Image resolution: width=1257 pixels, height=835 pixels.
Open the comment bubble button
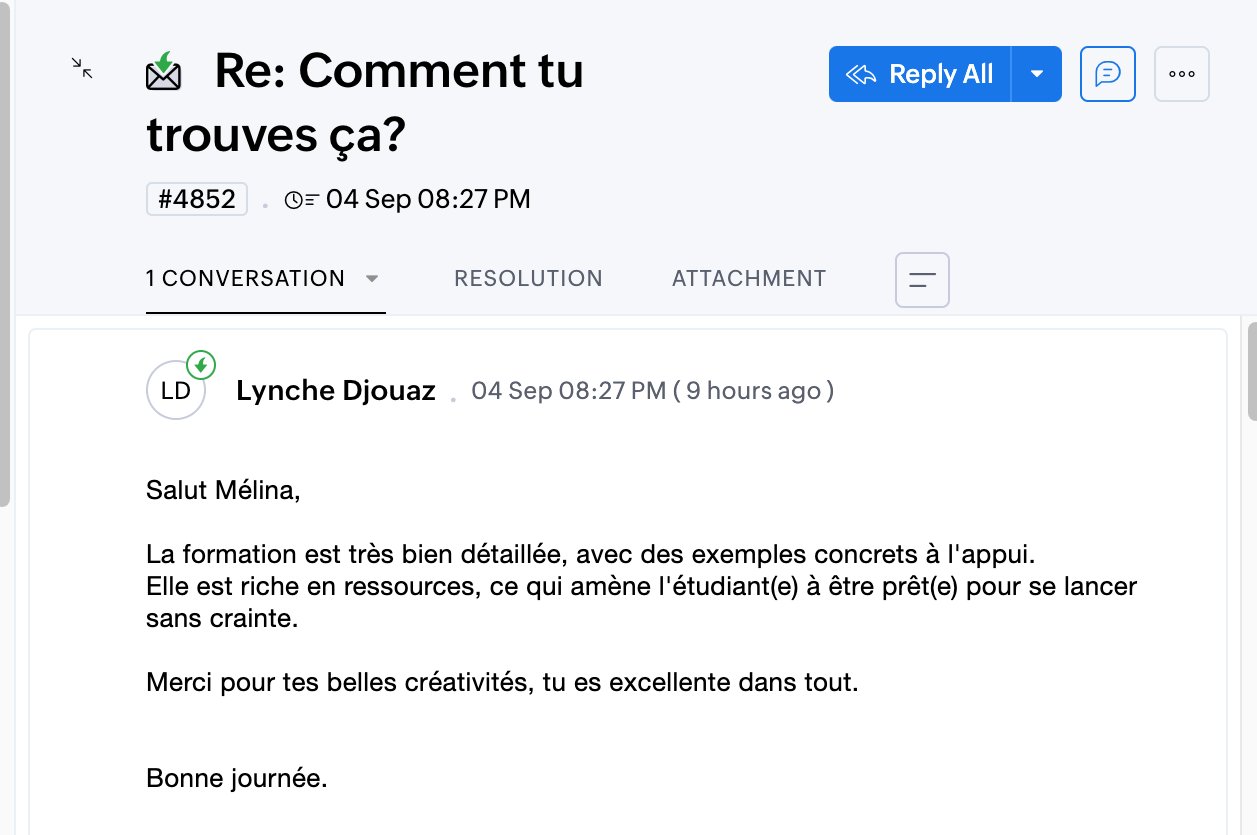click(x=1107, y=74)
